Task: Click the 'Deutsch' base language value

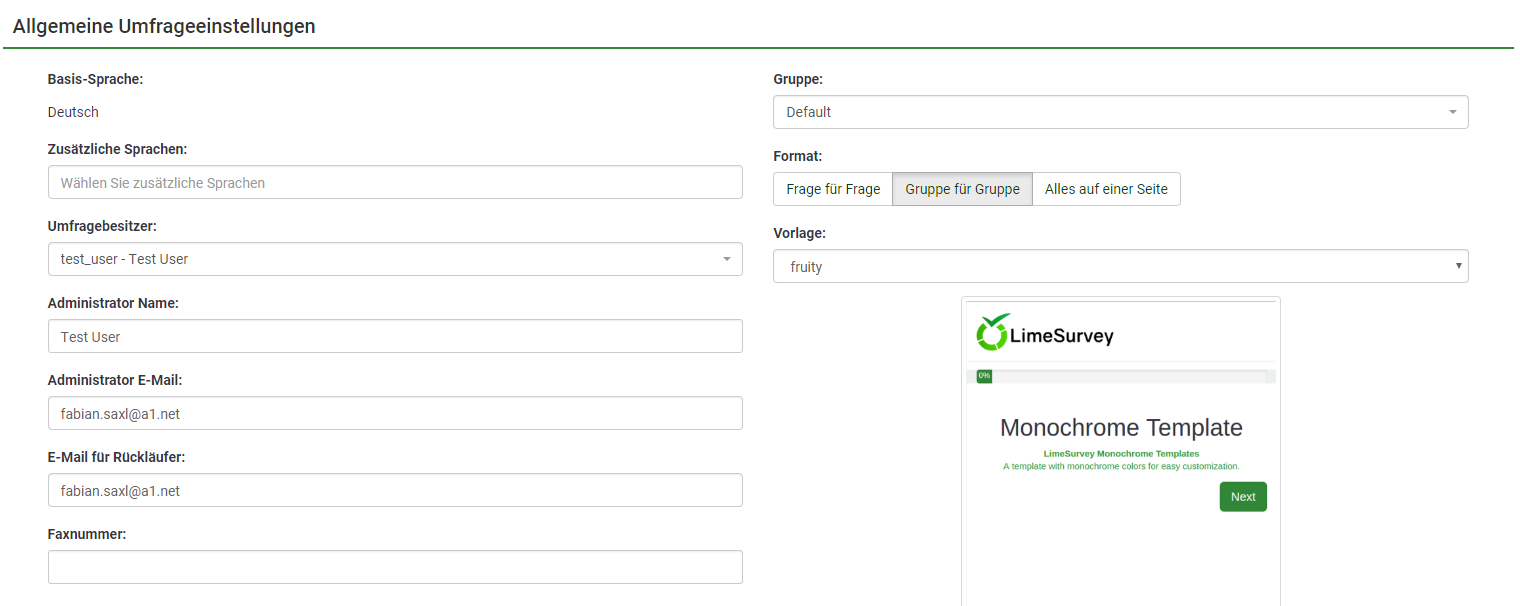Action: click(73, 112)
